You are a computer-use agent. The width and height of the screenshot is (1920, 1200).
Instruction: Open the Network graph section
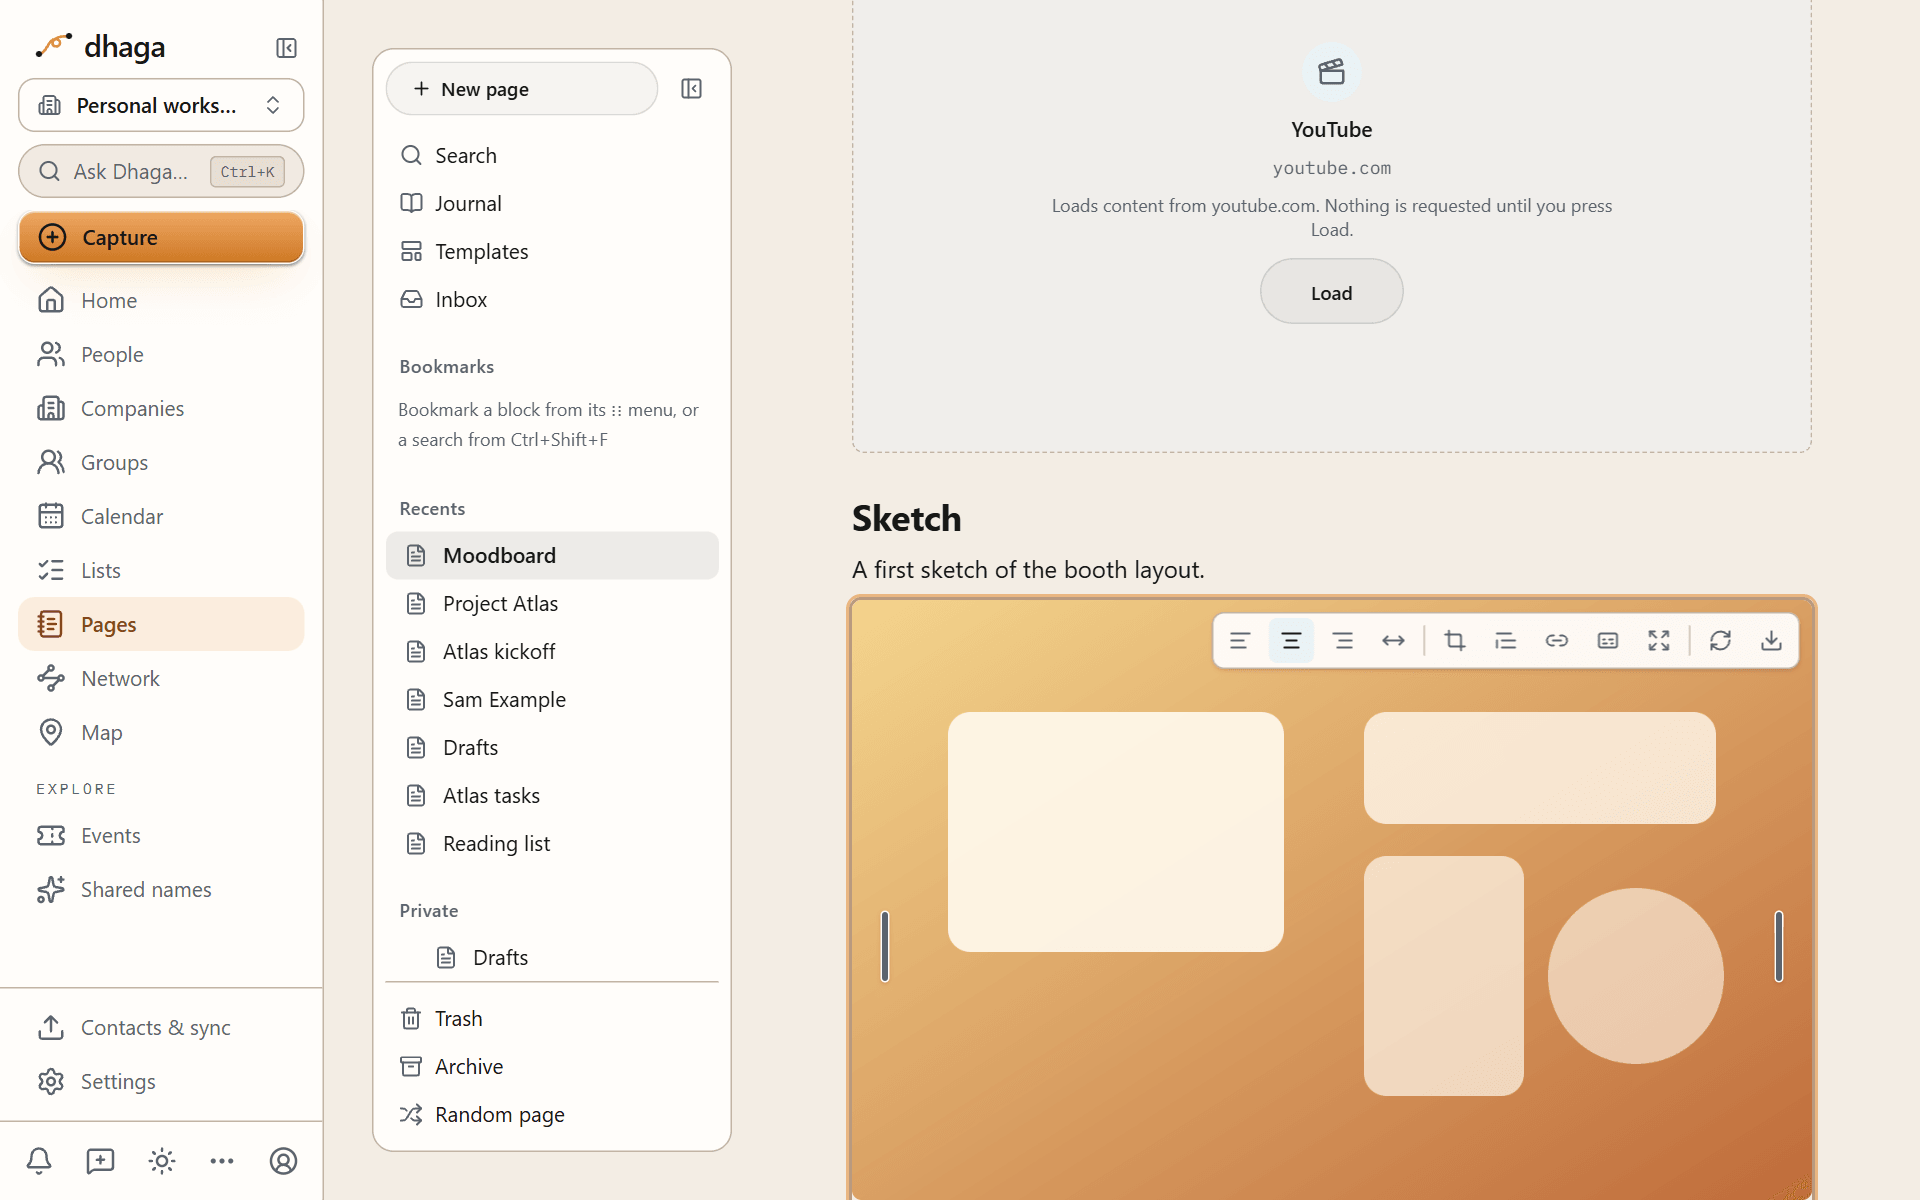pos(161,678)
